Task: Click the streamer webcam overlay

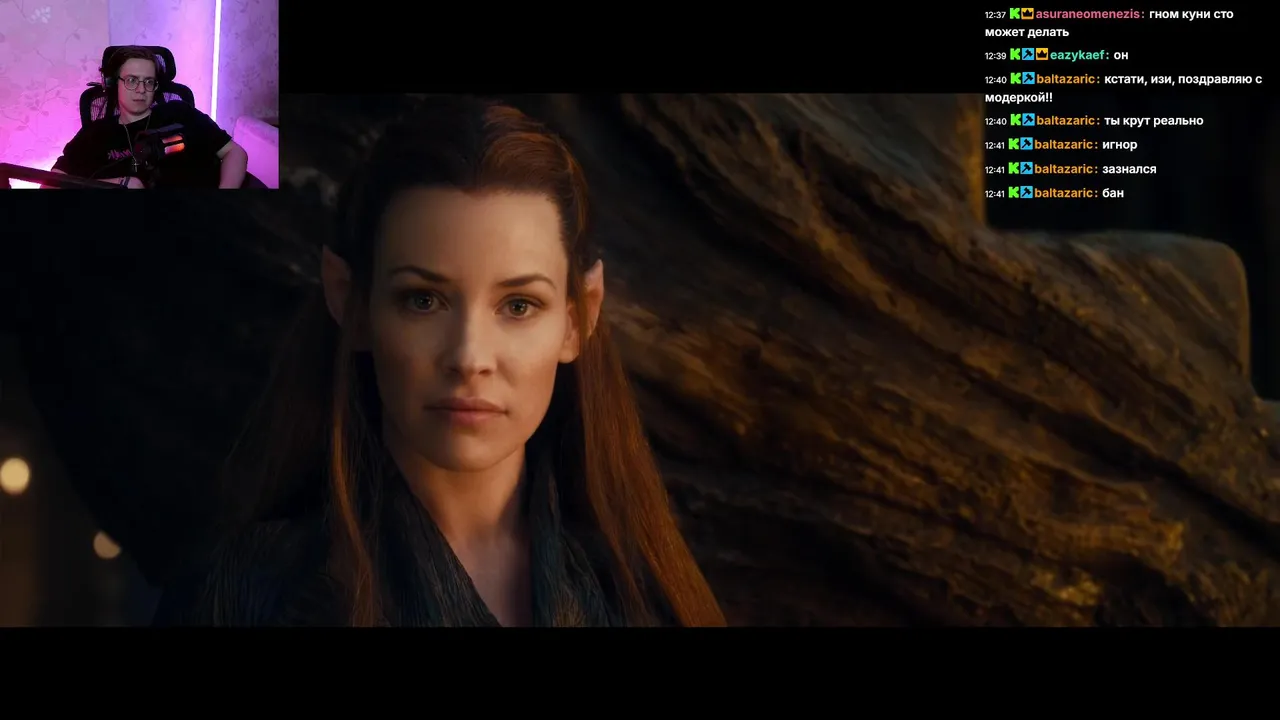Action: [x=139, y=94]
